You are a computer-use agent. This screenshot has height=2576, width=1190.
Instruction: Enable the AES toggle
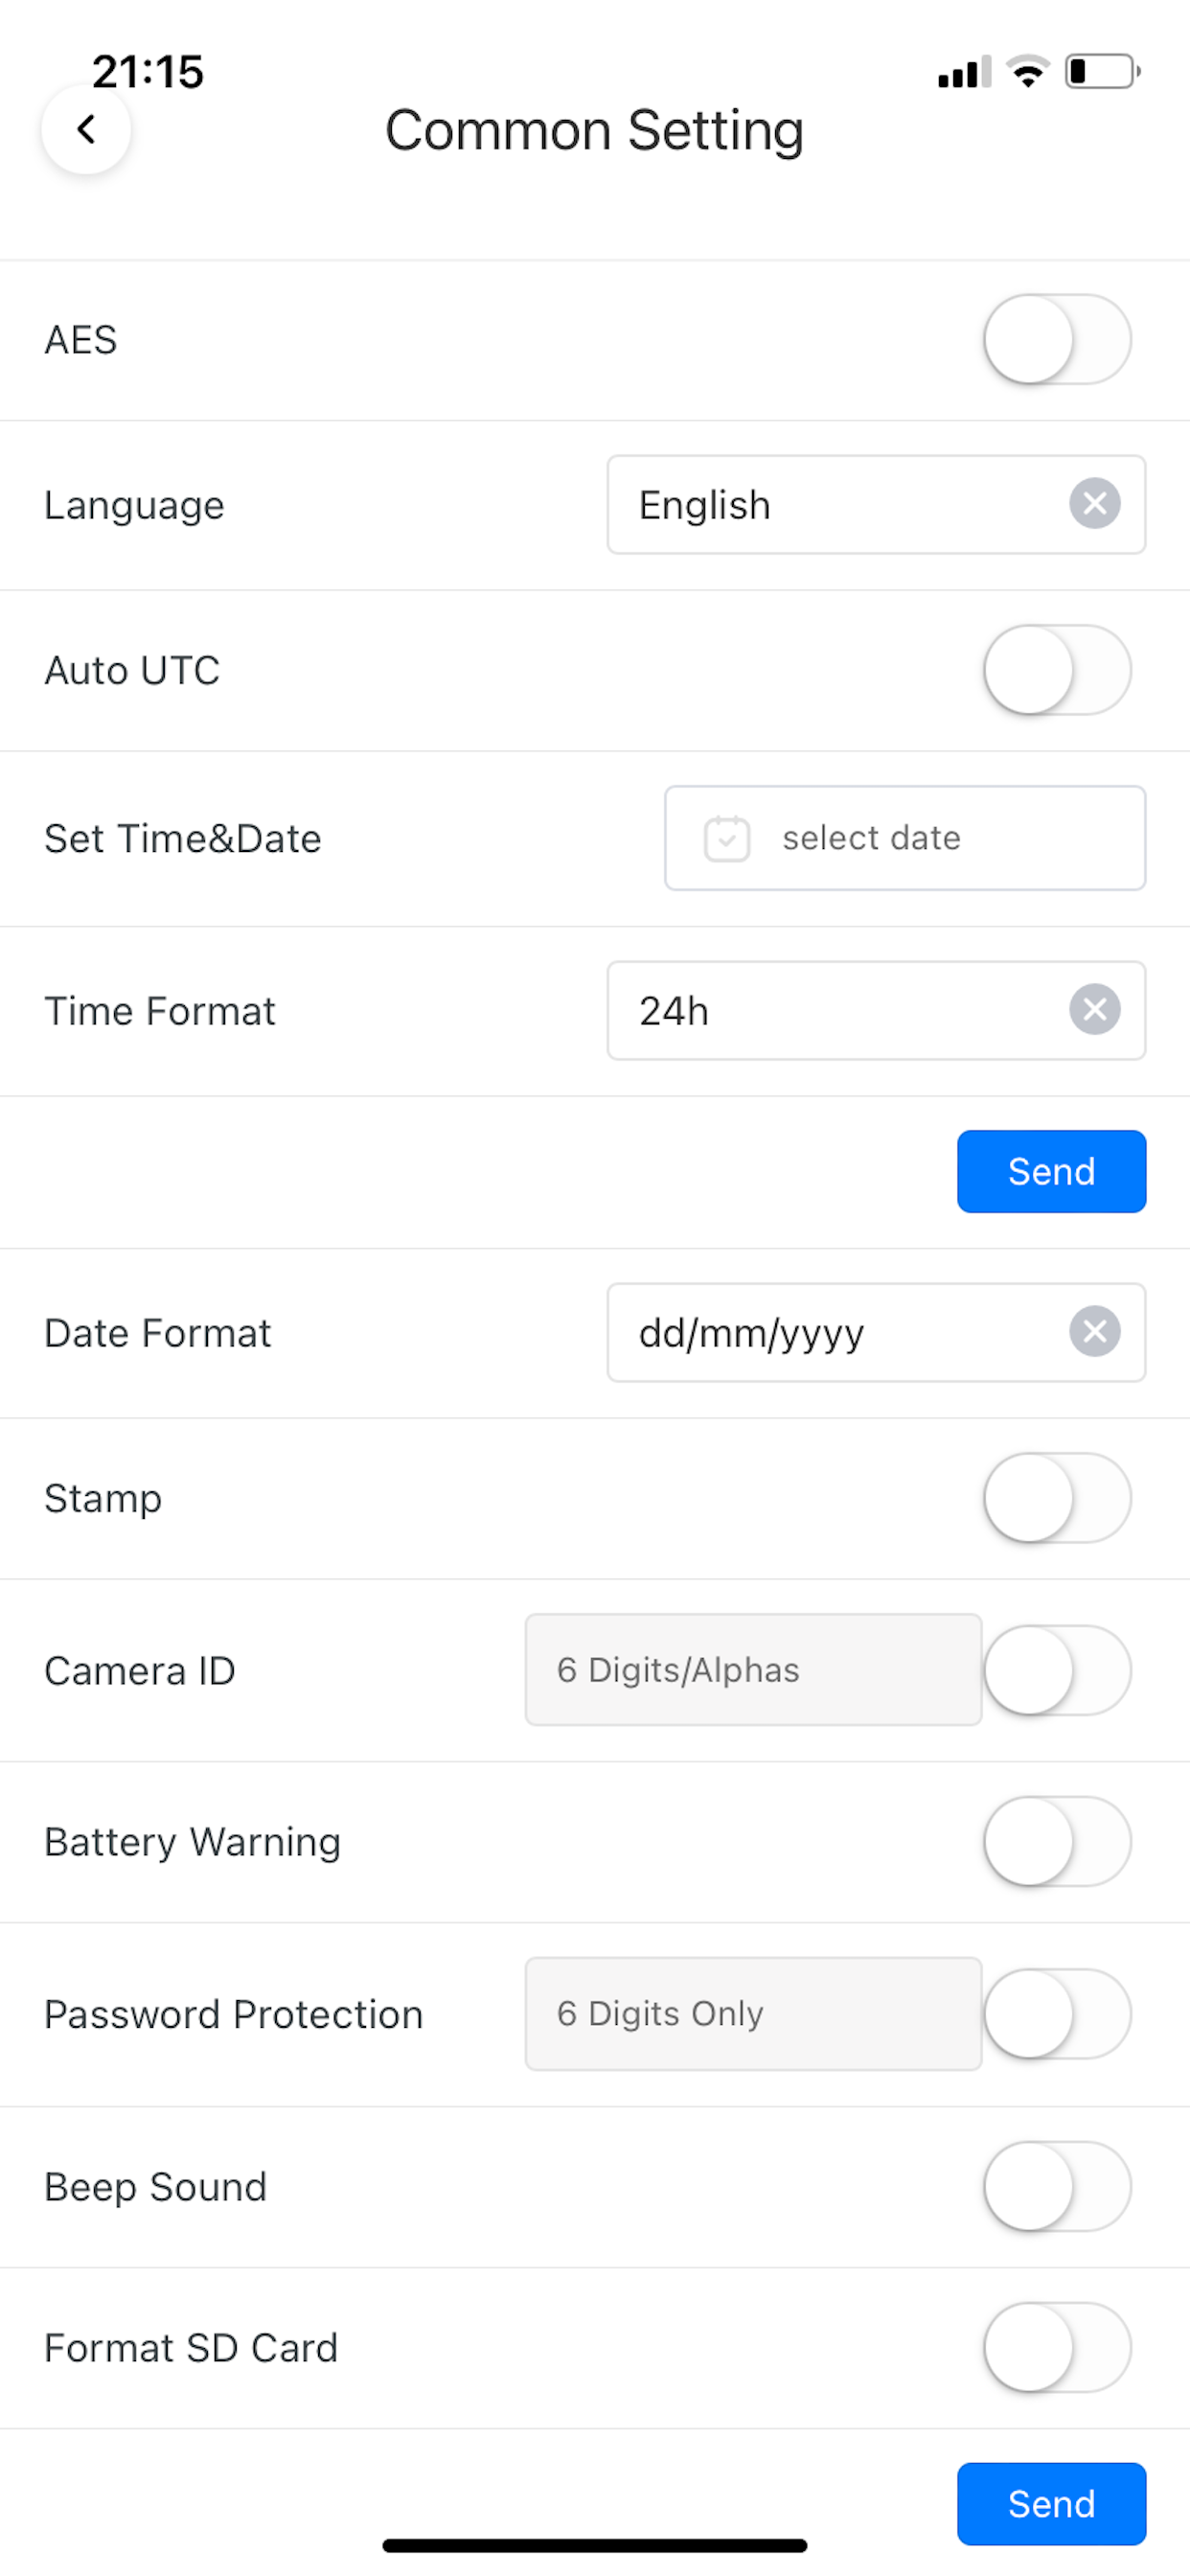coord(1057,340)
